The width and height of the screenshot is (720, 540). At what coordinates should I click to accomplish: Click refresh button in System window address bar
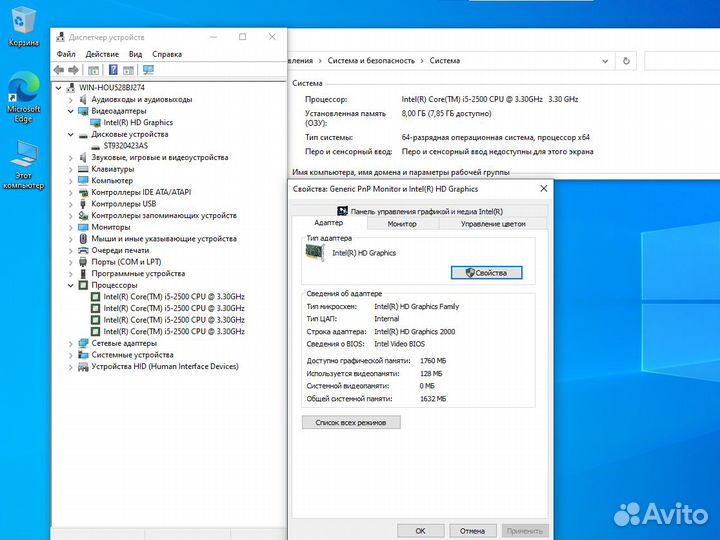pyautogui.click(x=626, y=61)
